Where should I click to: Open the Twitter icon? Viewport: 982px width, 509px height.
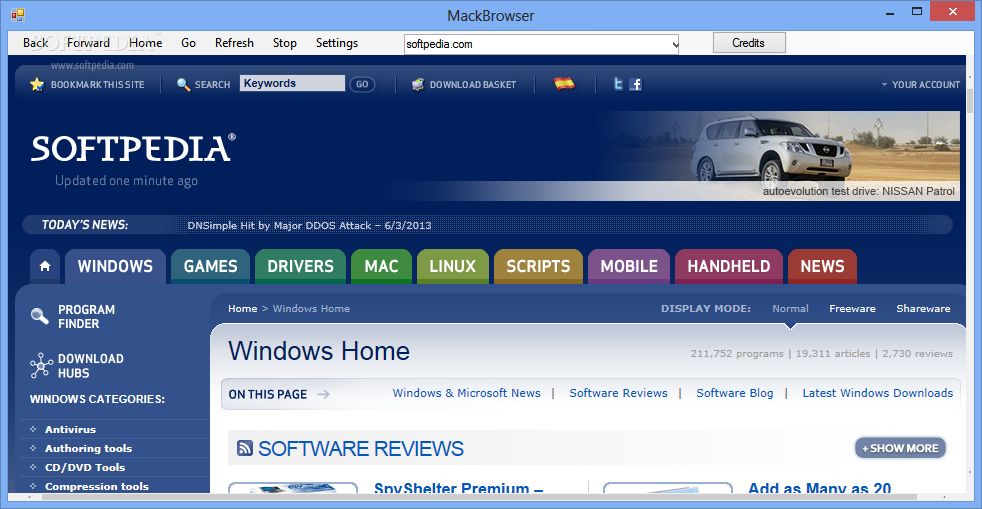[618, 84]
